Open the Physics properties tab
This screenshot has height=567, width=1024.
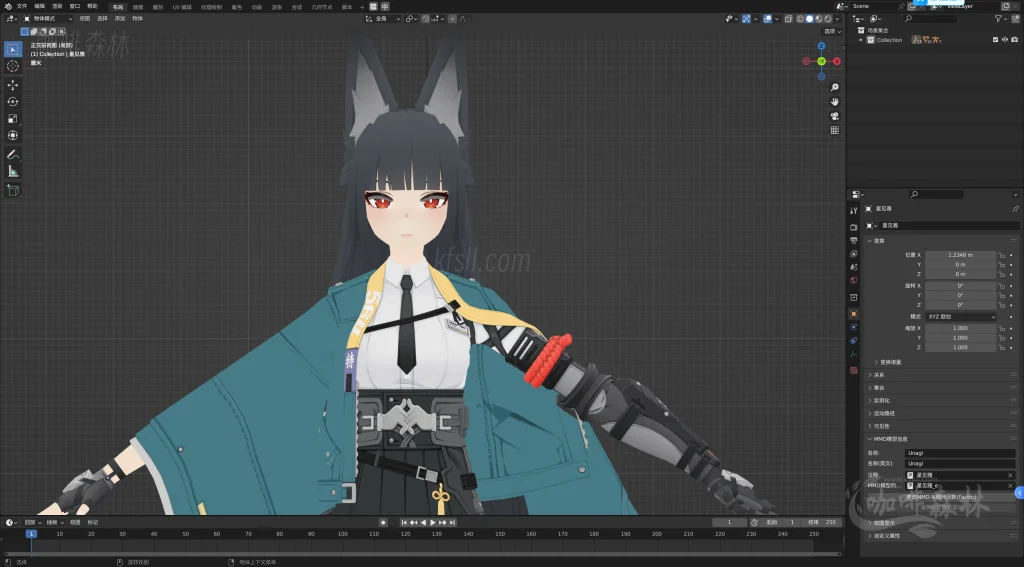854,327
